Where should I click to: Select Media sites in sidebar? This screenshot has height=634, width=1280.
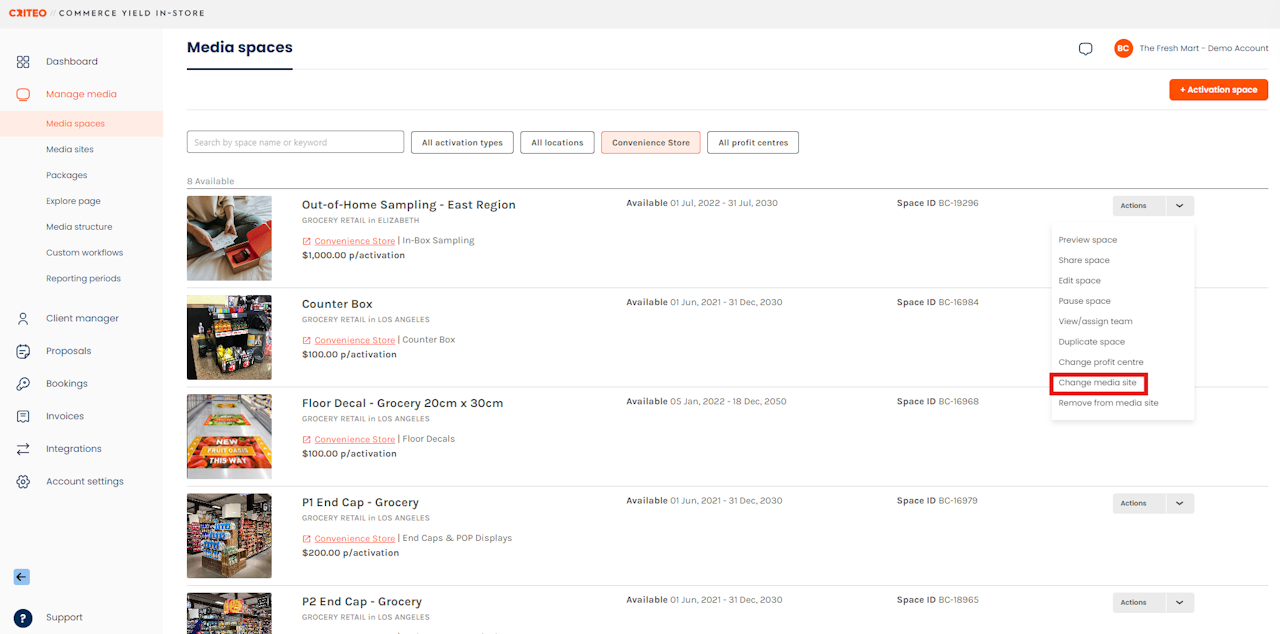[x=70, y=150]
